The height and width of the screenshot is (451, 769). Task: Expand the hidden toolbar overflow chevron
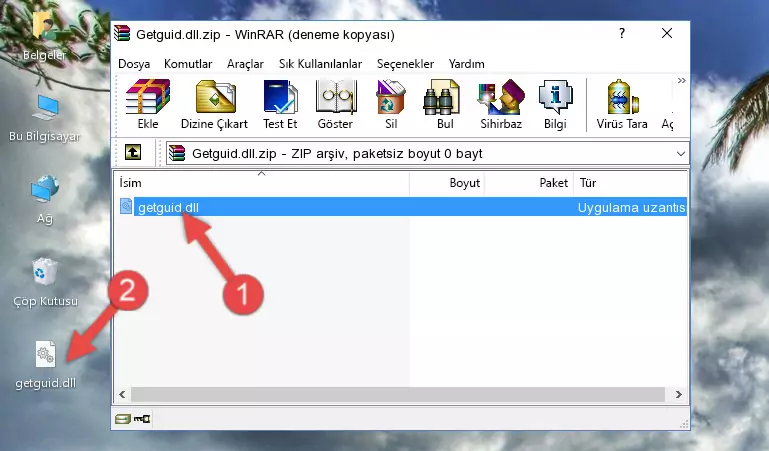681,80
